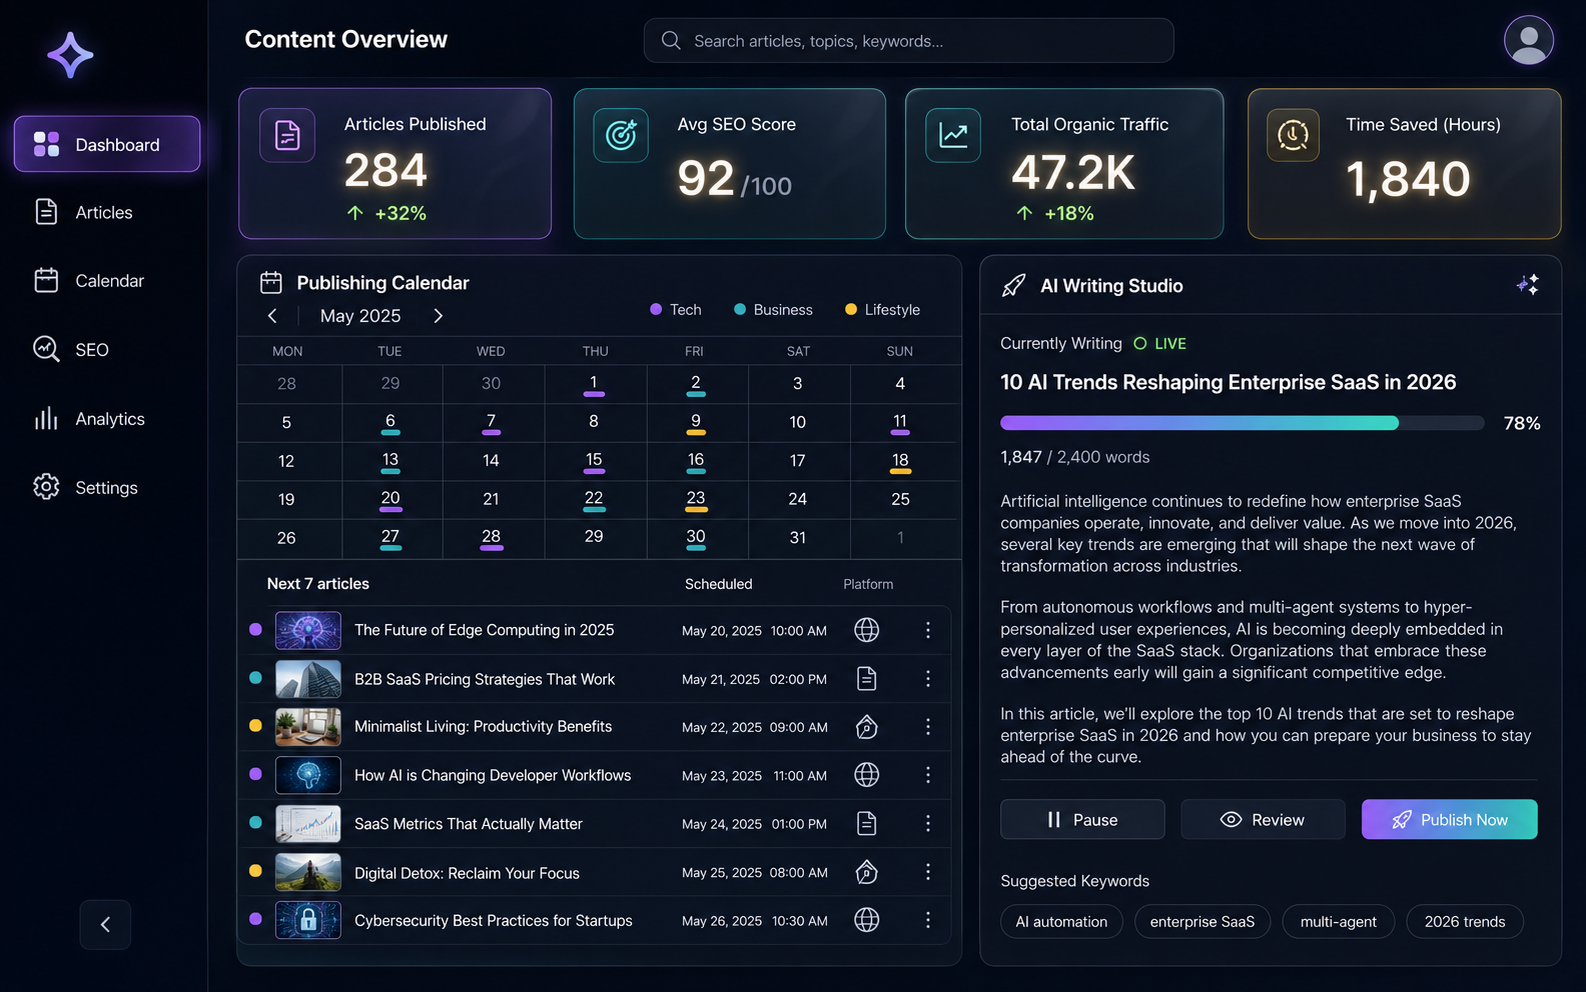
Task: Click the Publishing Calendar header icon
Action: point(271,283)
